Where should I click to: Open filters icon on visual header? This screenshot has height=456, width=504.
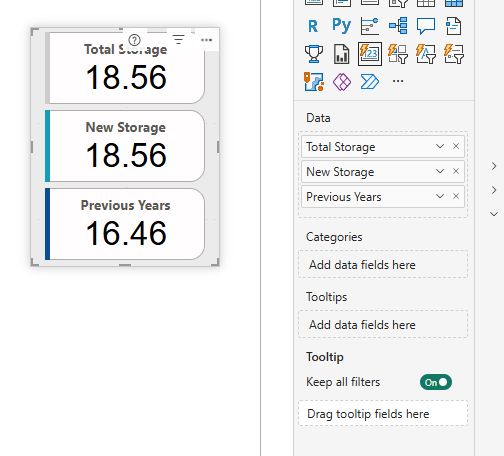179,40
